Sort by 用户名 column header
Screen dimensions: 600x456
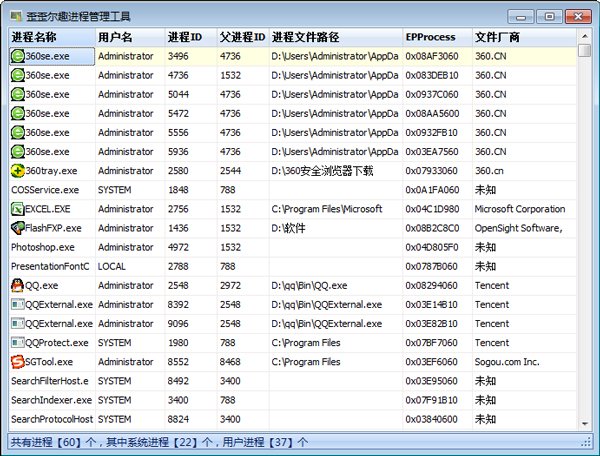[x=130, y=37]
